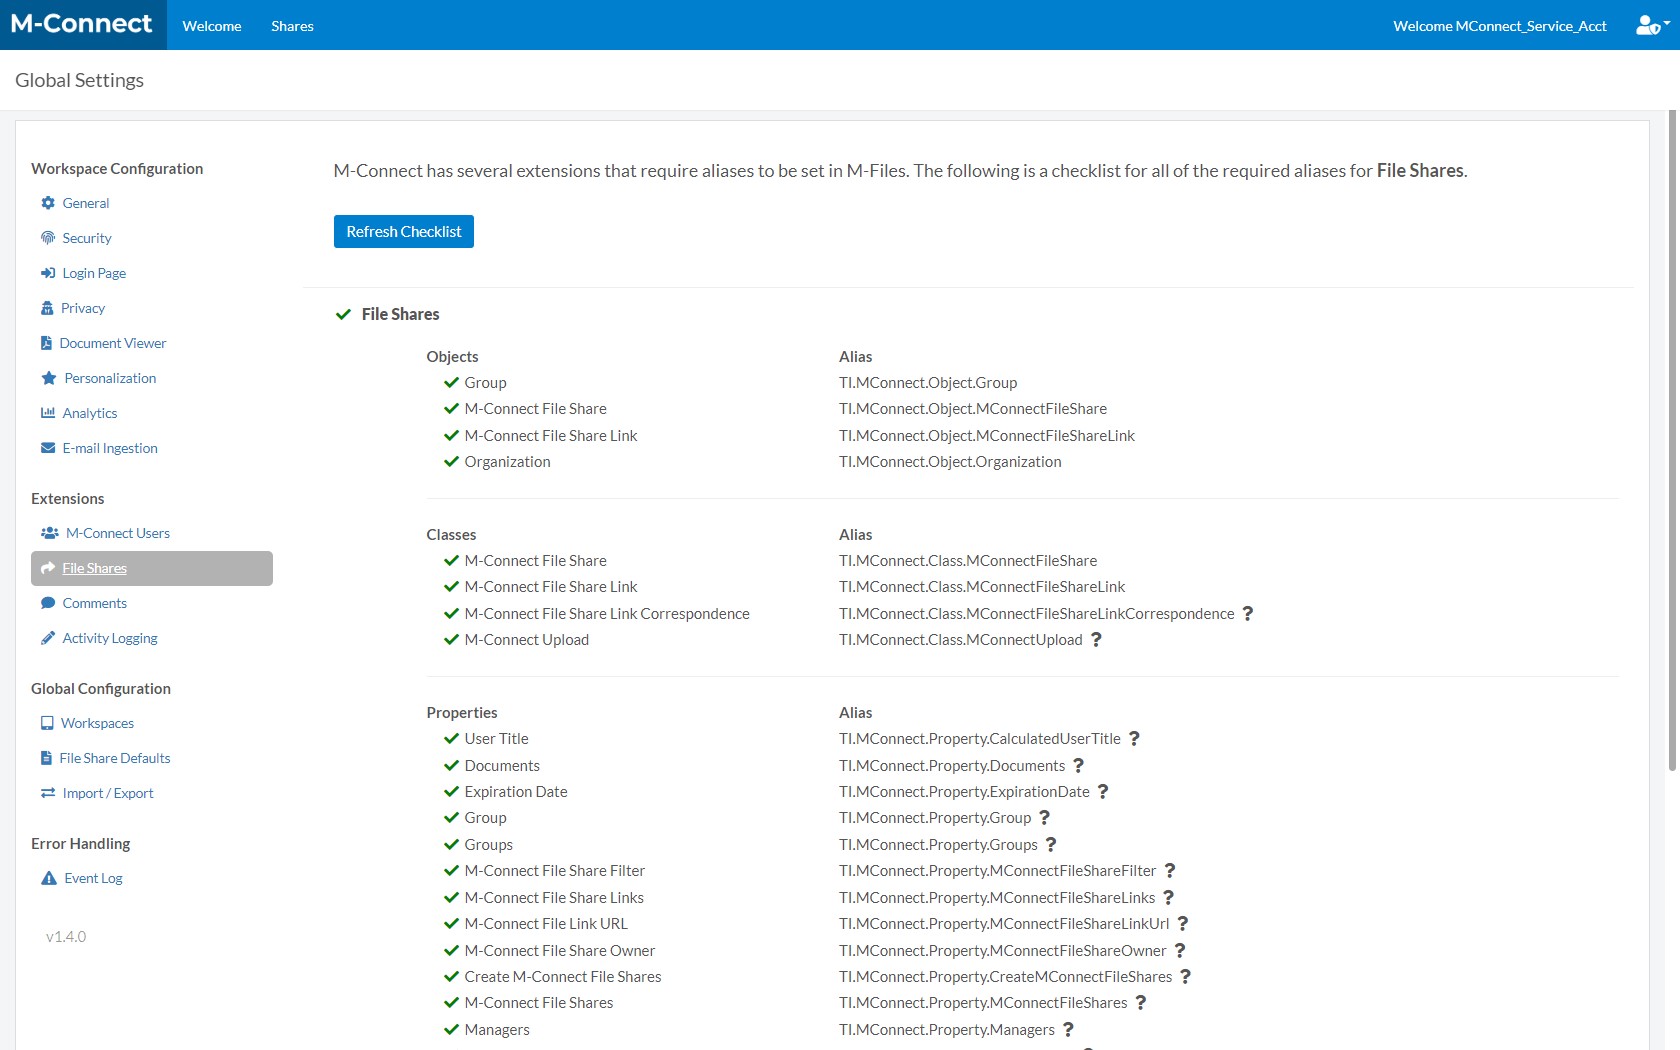
Task: Click the E-mail Ingestion envelope icon
Action: click(x=47, y=448)
